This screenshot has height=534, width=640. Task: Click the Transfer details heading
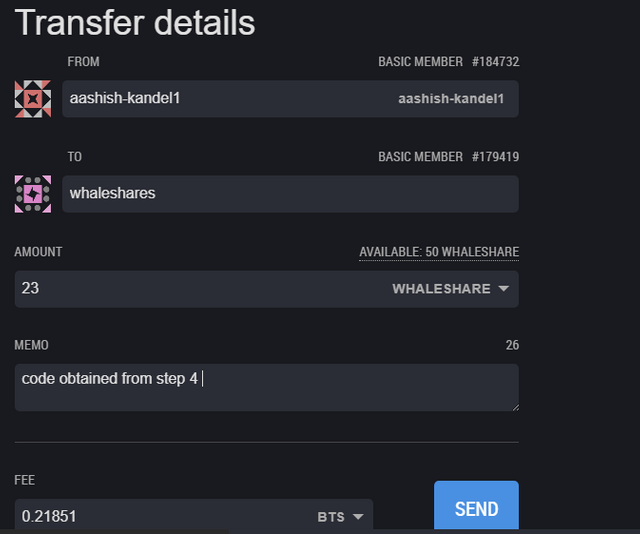[x=135, y=23]
